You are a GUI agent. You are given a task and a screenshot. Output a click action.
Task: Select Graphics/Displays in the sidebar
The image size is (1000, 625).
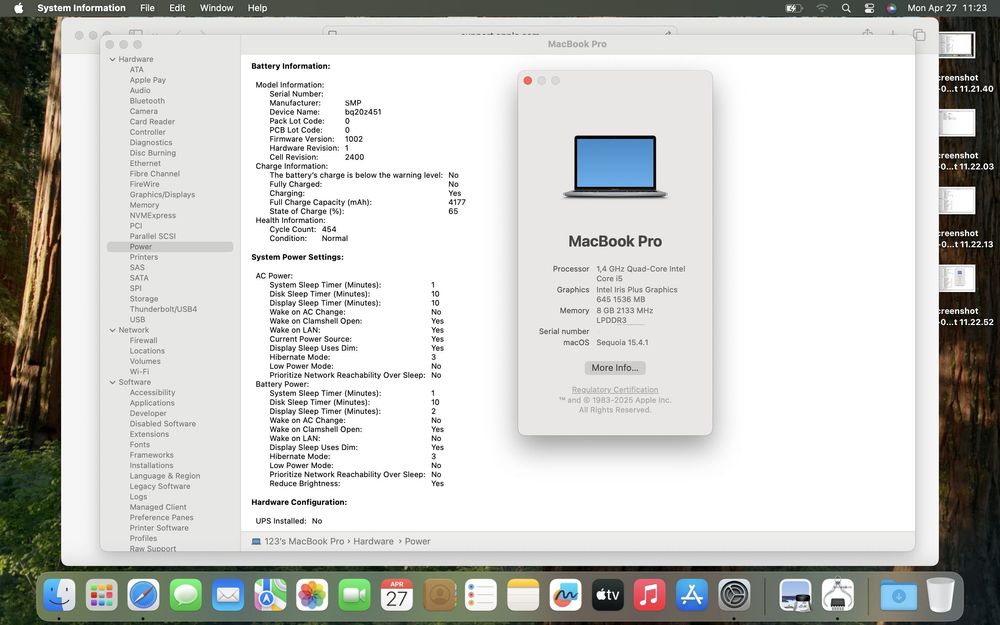(162, 195)
